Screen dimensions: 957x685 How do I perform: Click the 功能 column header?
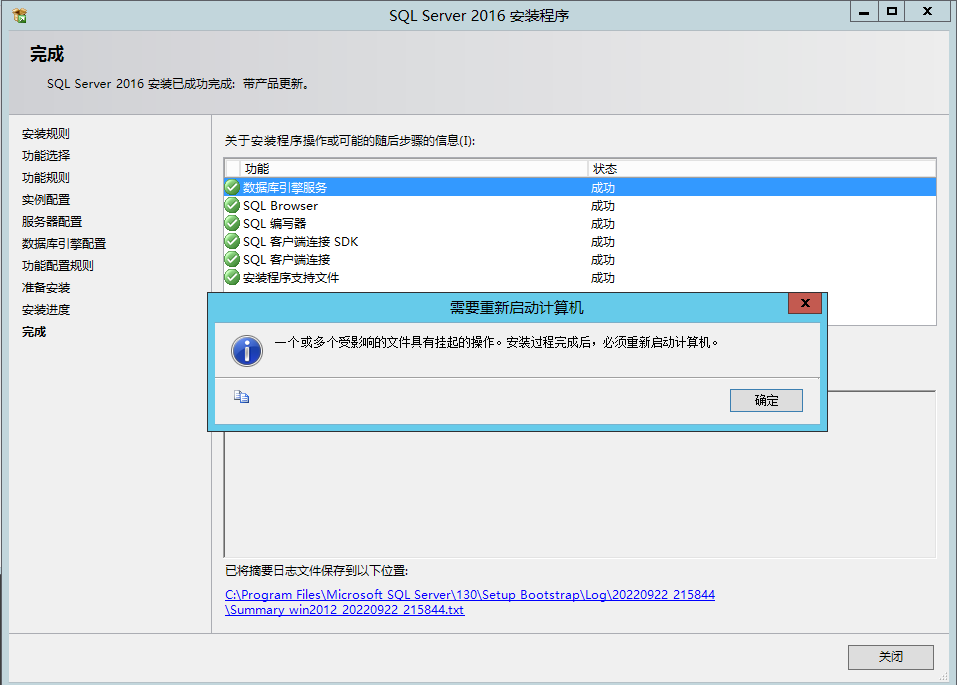tap(414, 169)
